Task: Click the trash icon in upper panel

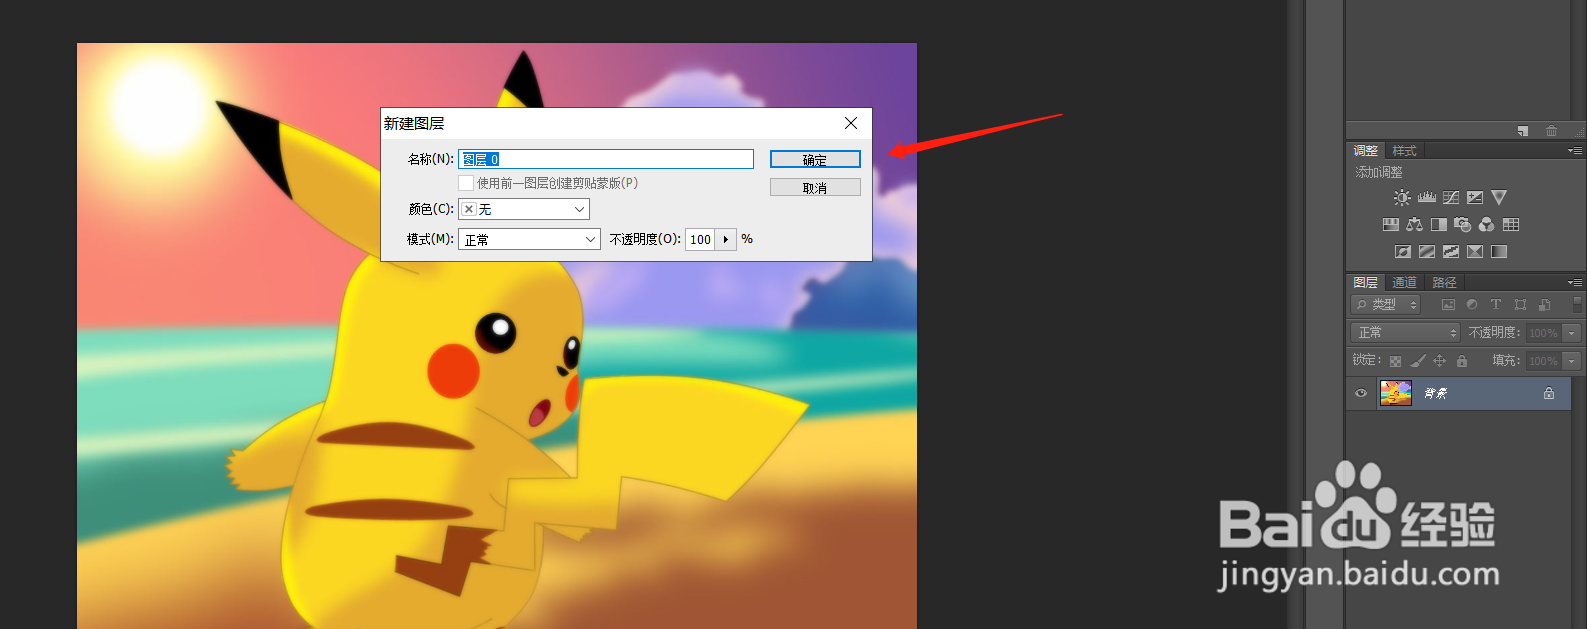Action: pos(1551,131)
